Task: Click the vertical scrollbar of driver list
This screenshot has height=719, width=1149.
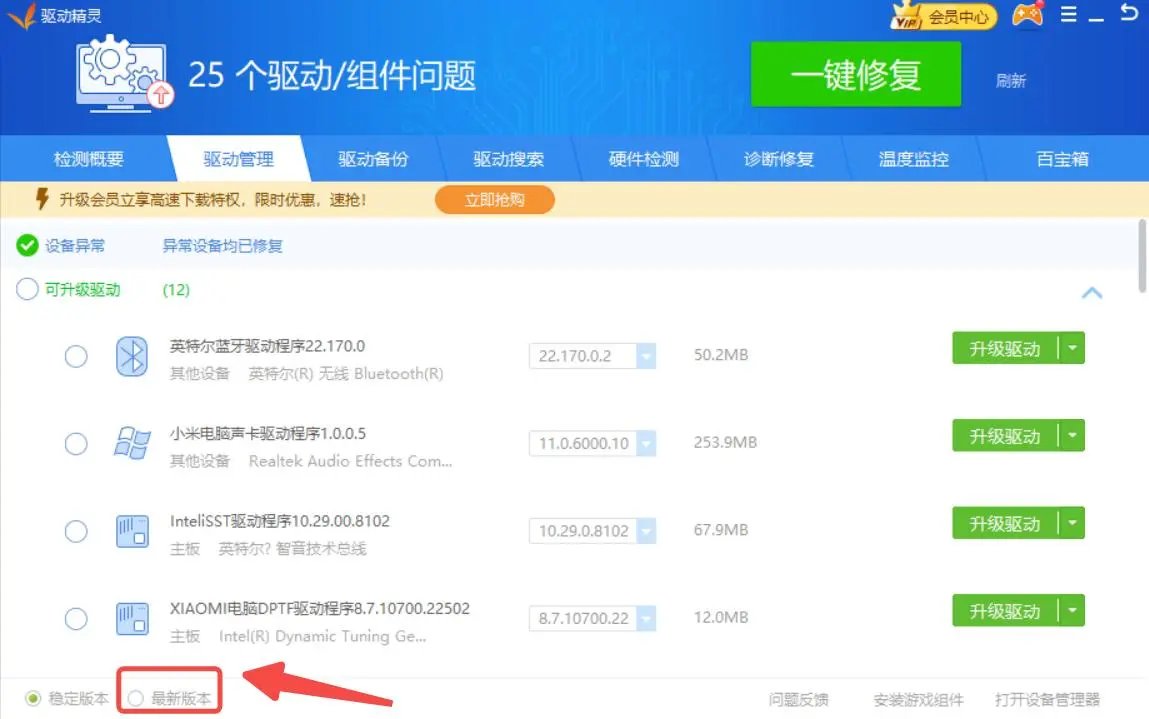Action: [1142, 256]
